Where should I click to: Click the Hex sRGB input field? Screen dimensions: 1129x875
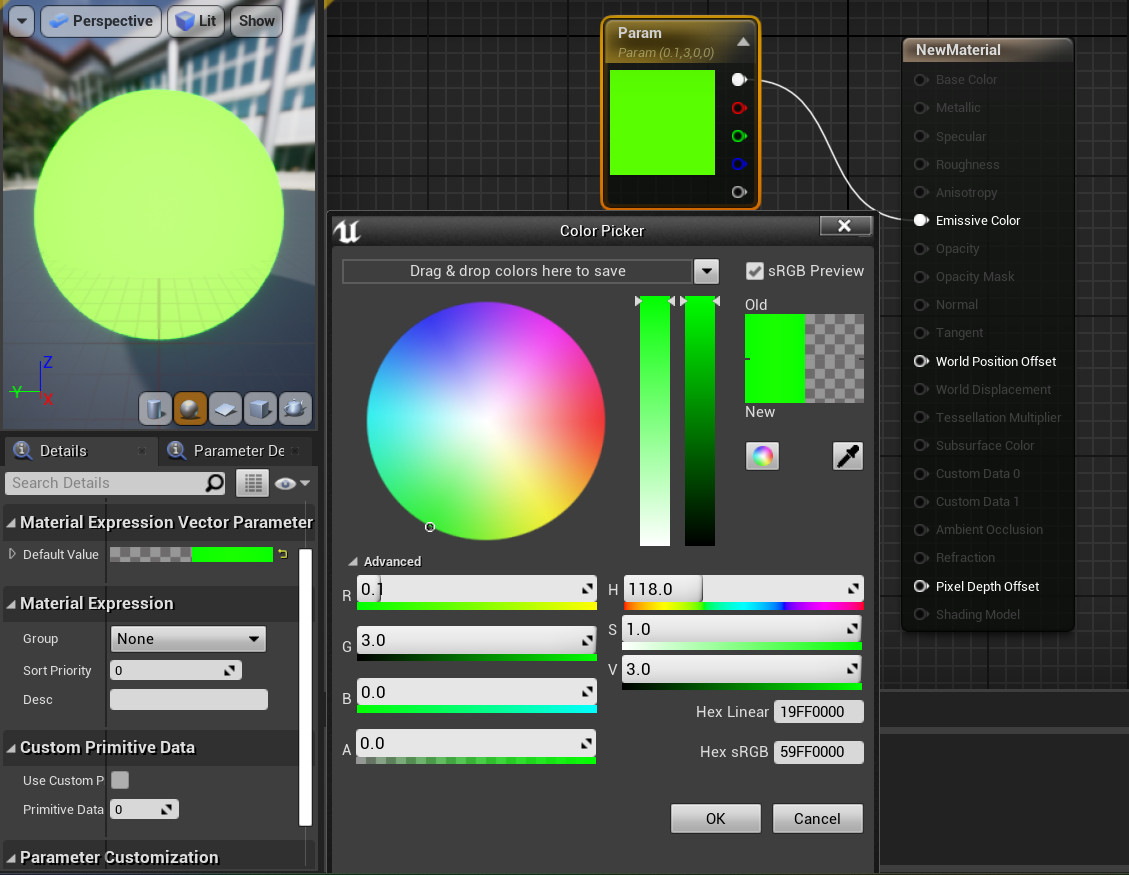tap(818, 752)
